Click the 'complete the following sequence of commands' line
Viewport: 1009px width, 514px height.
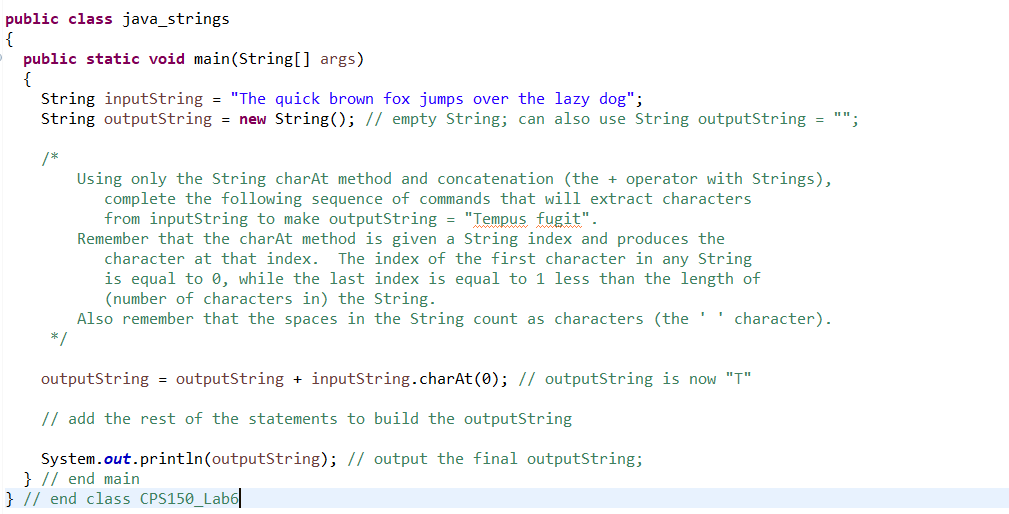(427, 199)
